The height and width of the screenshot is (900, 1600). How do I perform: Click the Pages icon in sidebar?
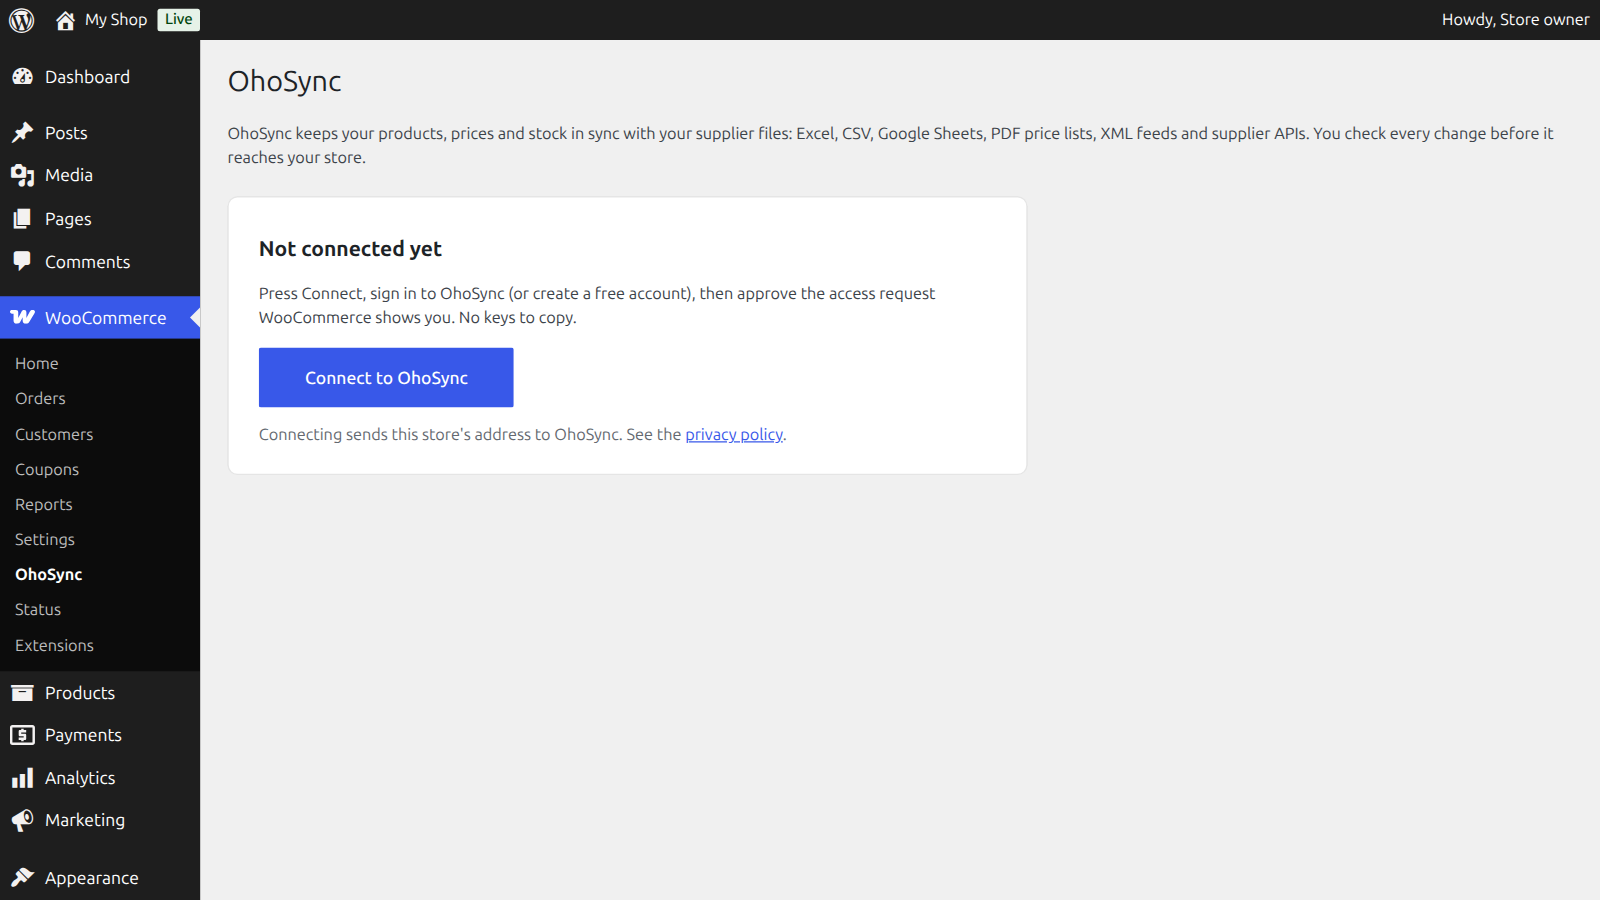[22, 219]
